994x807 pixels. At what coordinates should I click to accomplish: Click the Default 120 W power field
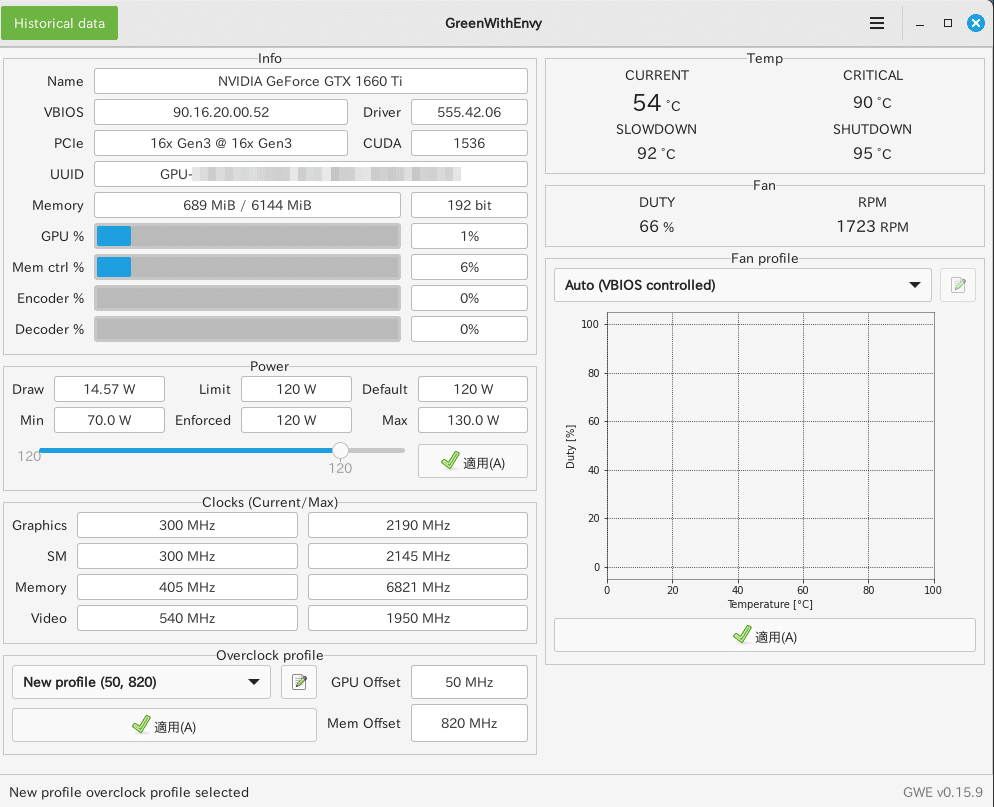pyautogui.click(x=473, y=389)
